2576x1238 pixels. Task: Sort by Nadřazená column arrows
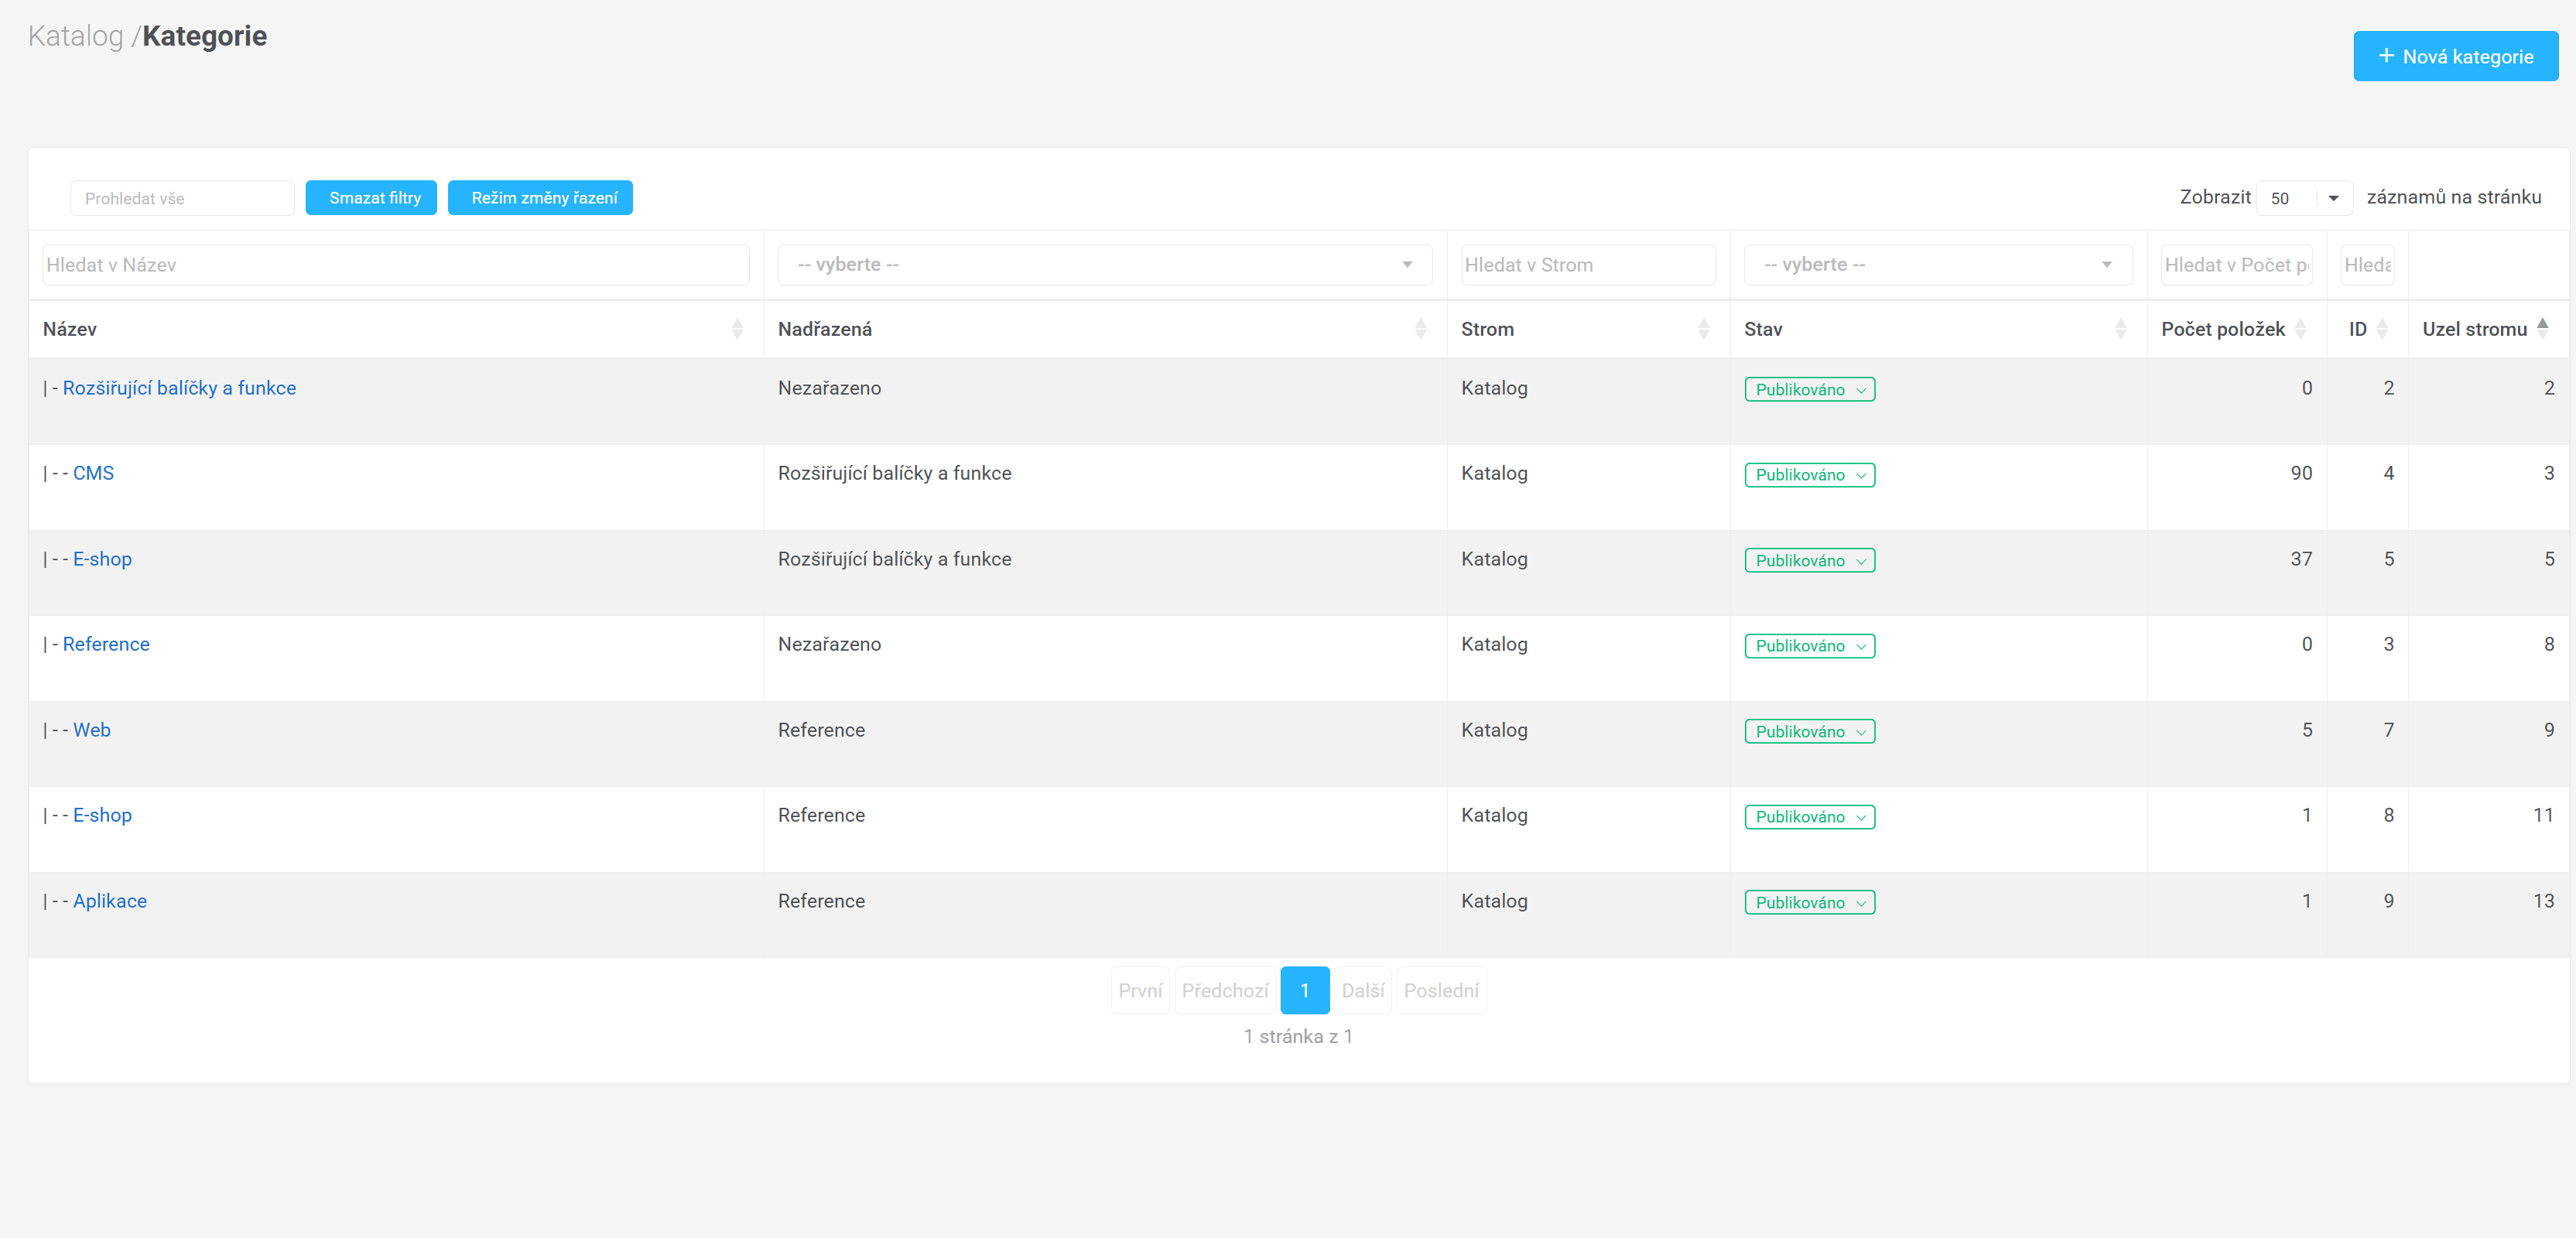[1420, 329]
